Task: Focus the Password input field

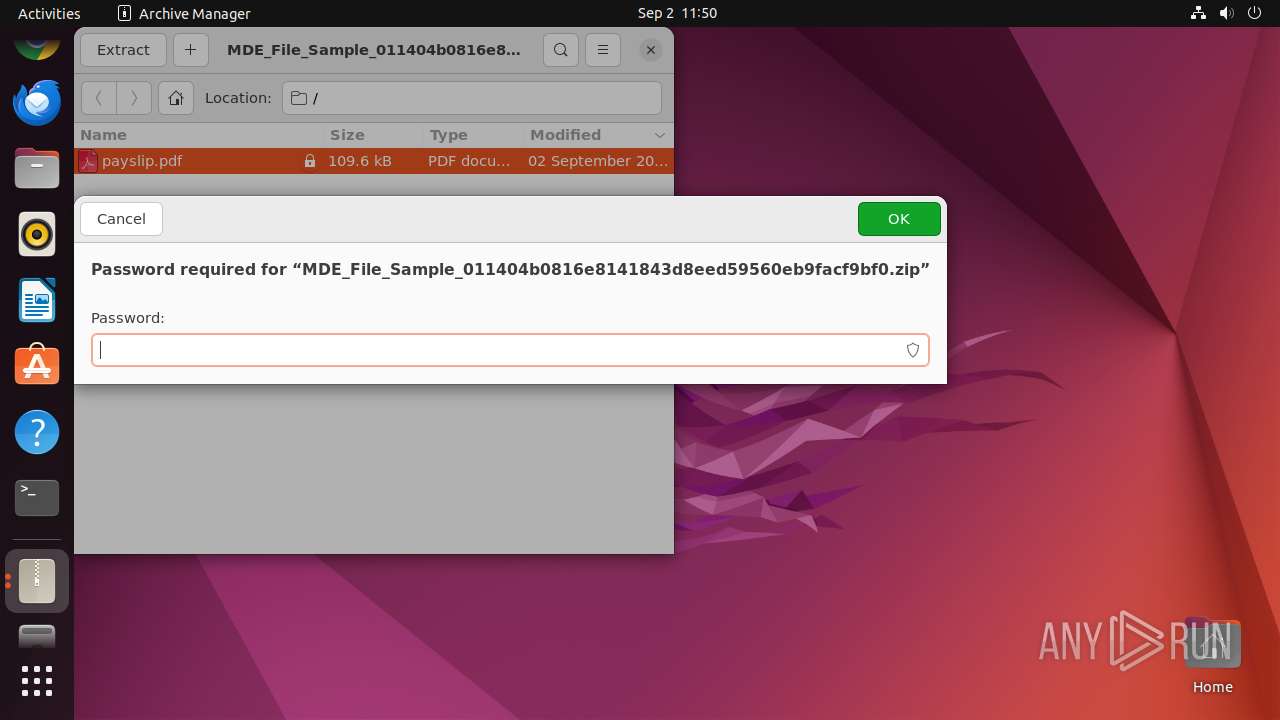Action: [510, 350]
